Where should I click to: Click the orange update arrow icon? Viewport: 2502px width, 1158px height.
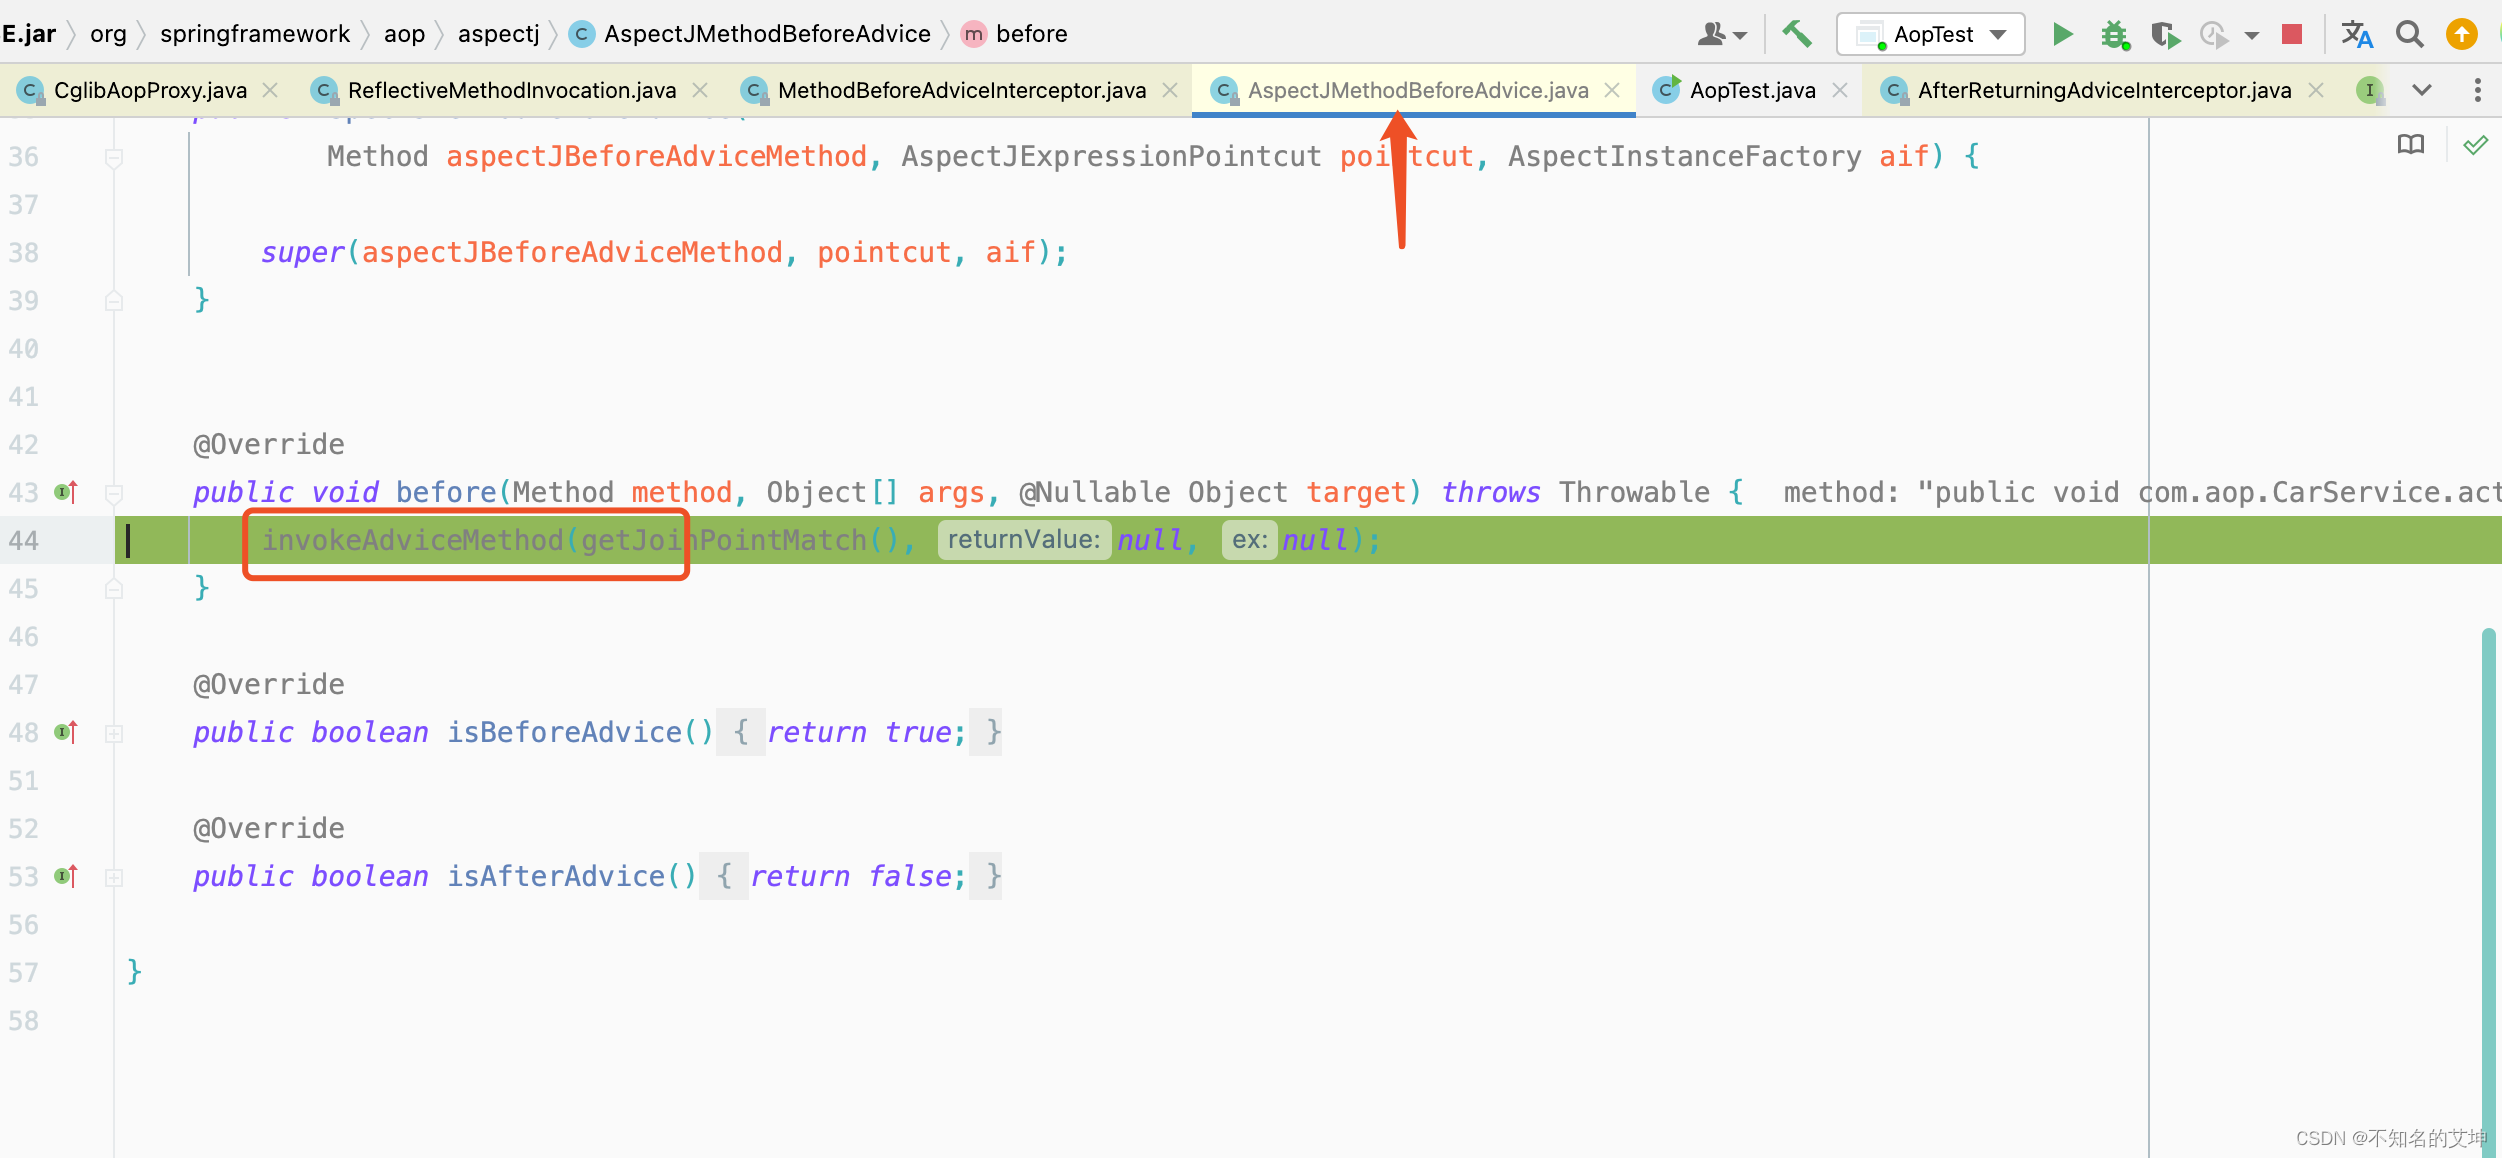click(2461, 34)
